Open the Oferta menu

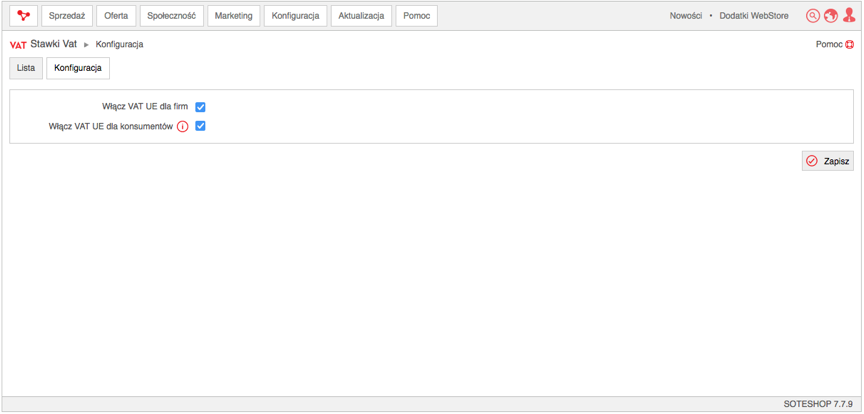coord(116,16)
